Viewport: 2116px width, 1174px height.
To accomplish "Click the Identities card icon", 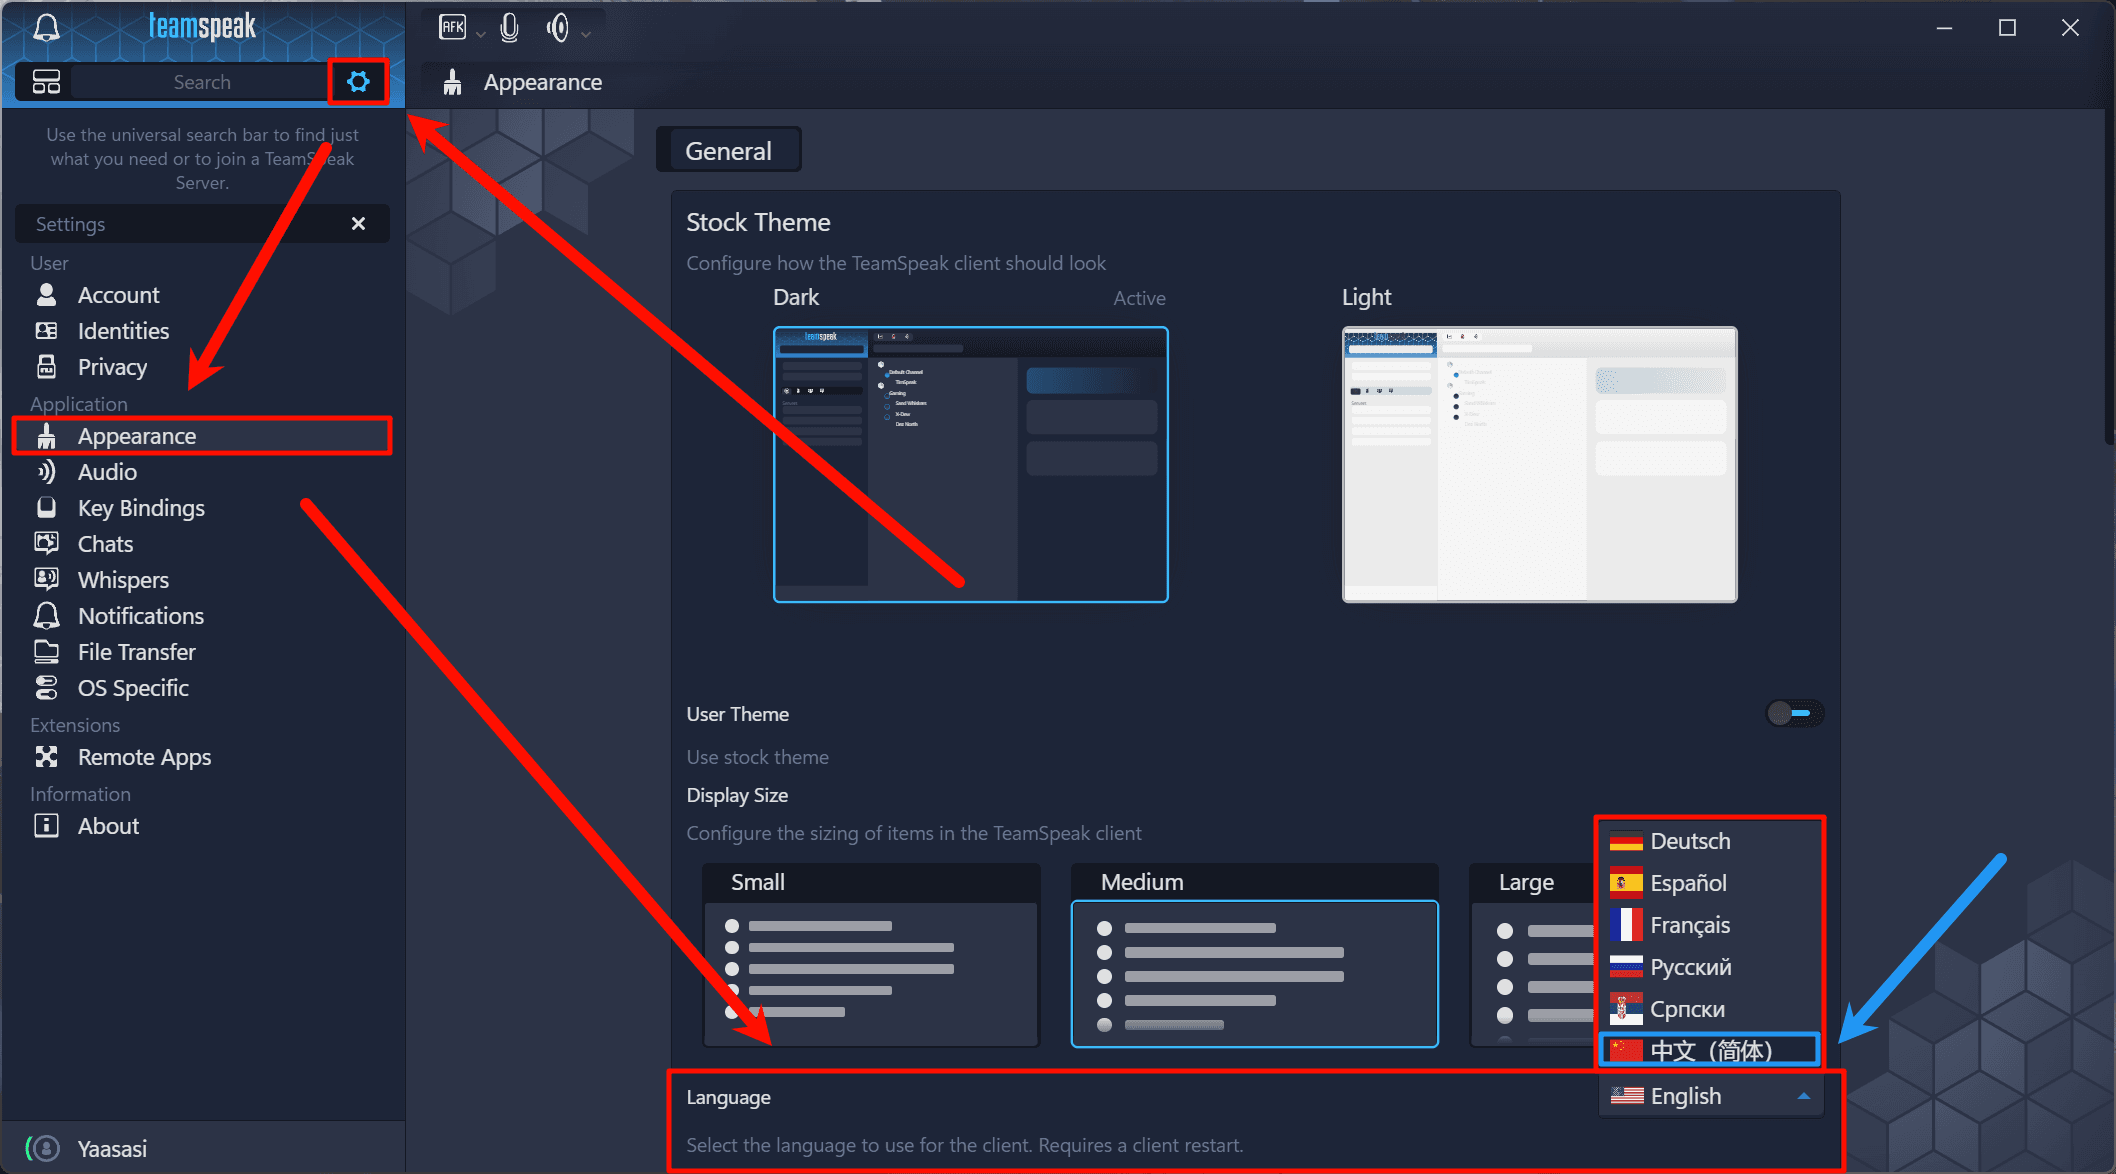I will tap(46, 331).
